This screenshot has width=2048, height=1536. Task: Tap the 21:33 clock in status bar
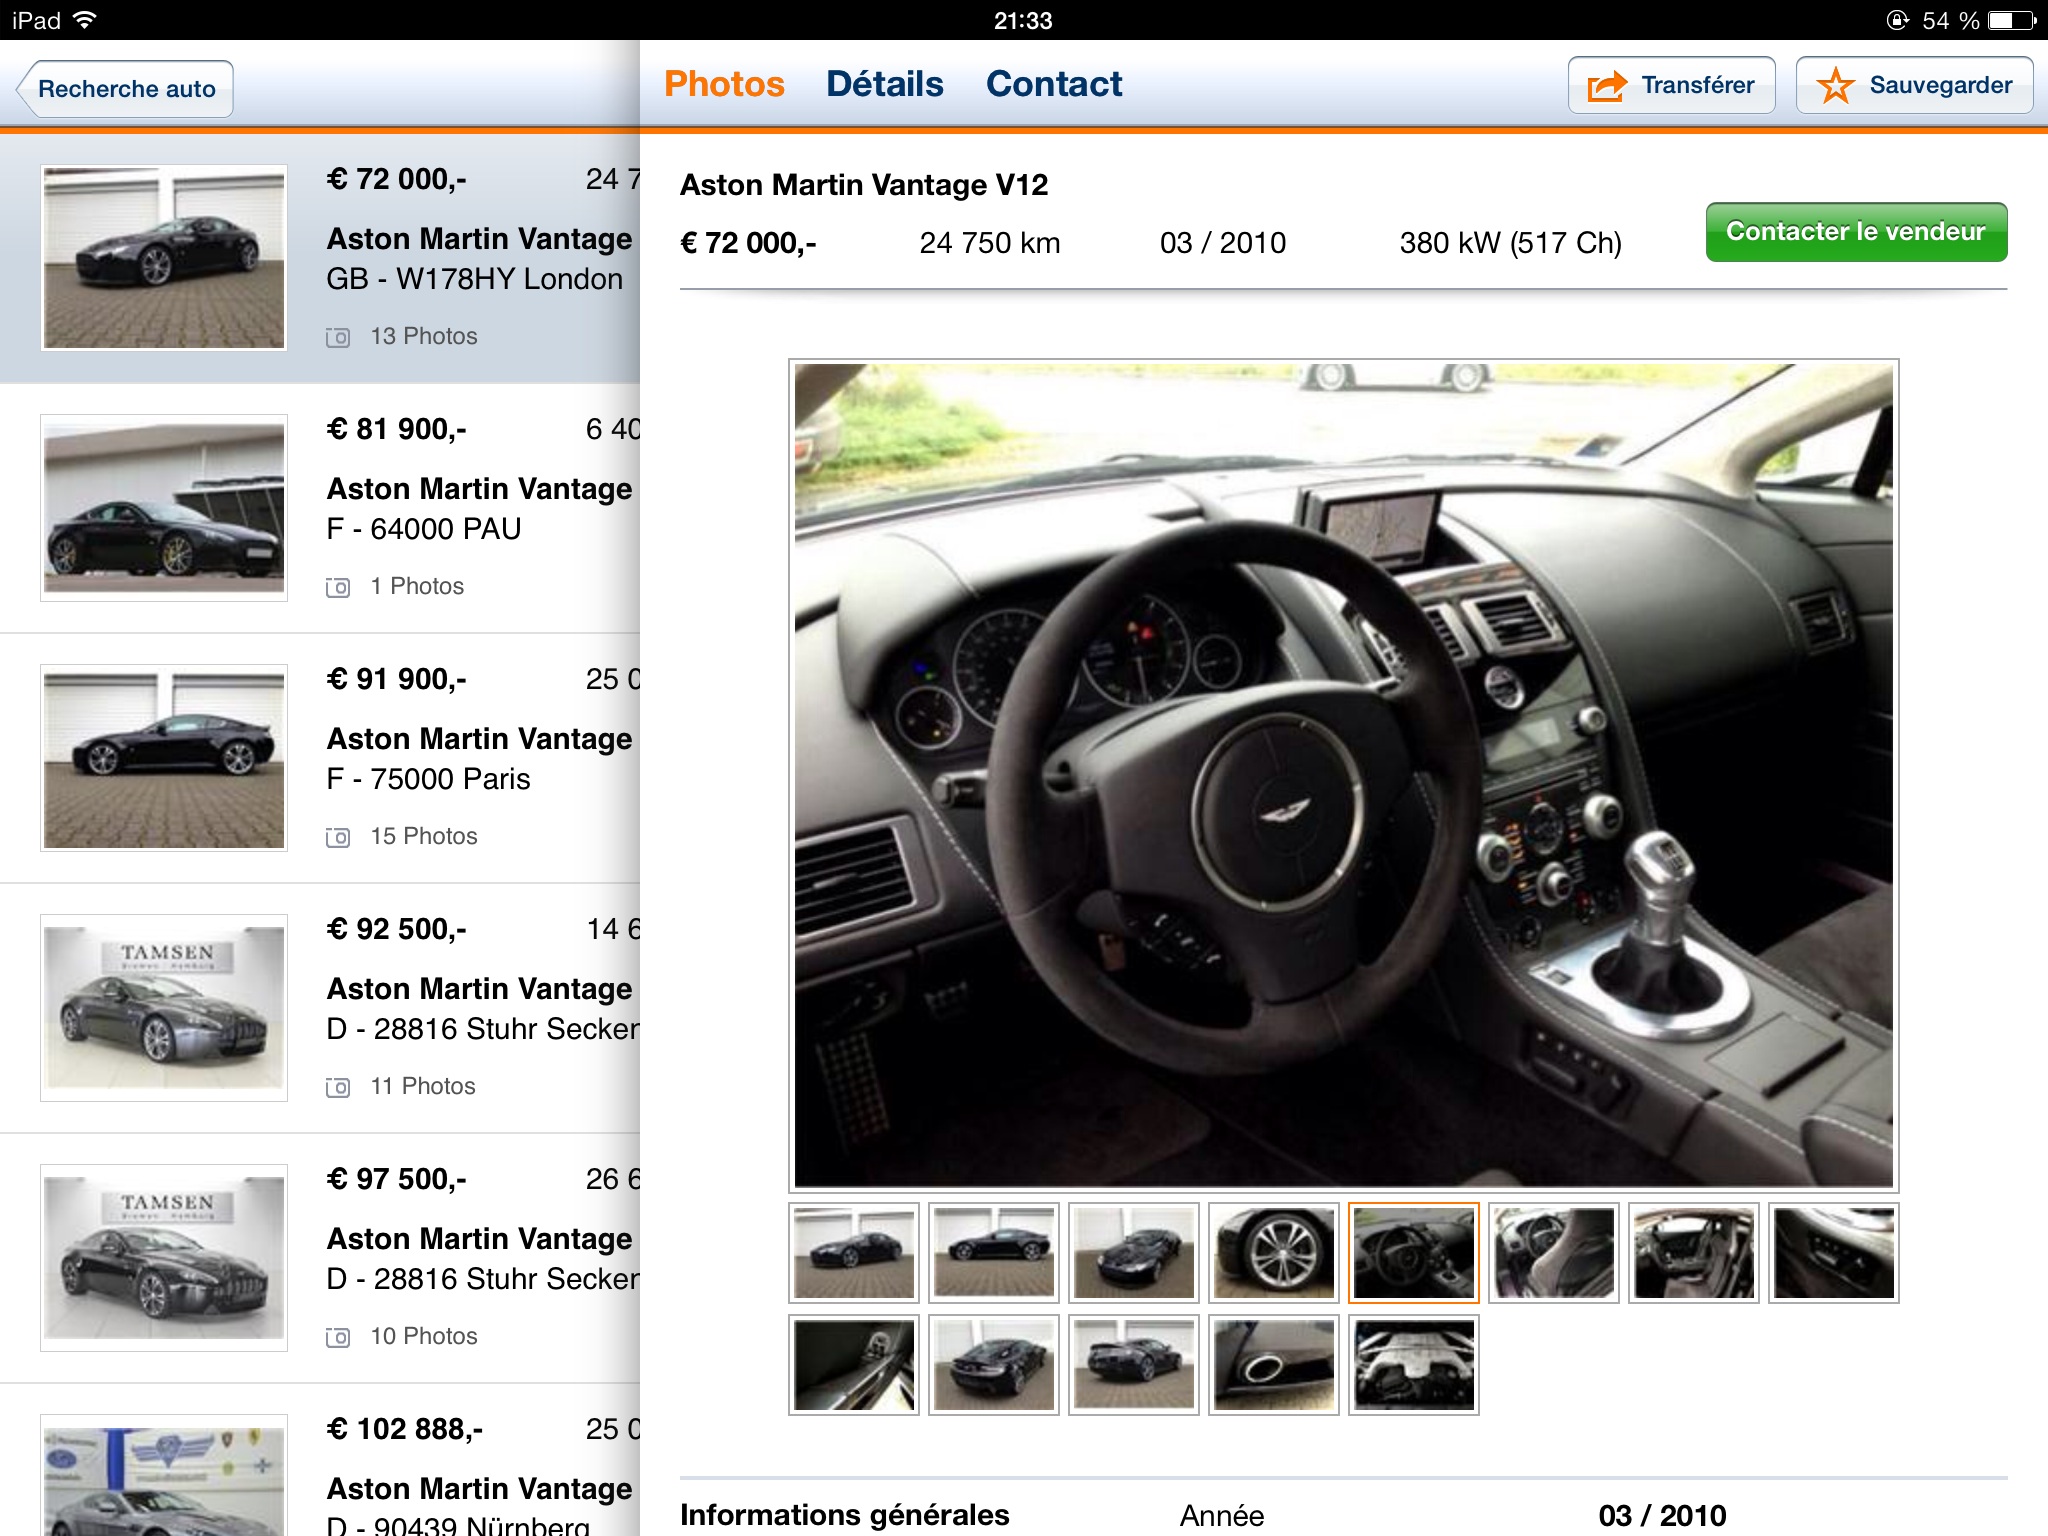[1023, 20]
